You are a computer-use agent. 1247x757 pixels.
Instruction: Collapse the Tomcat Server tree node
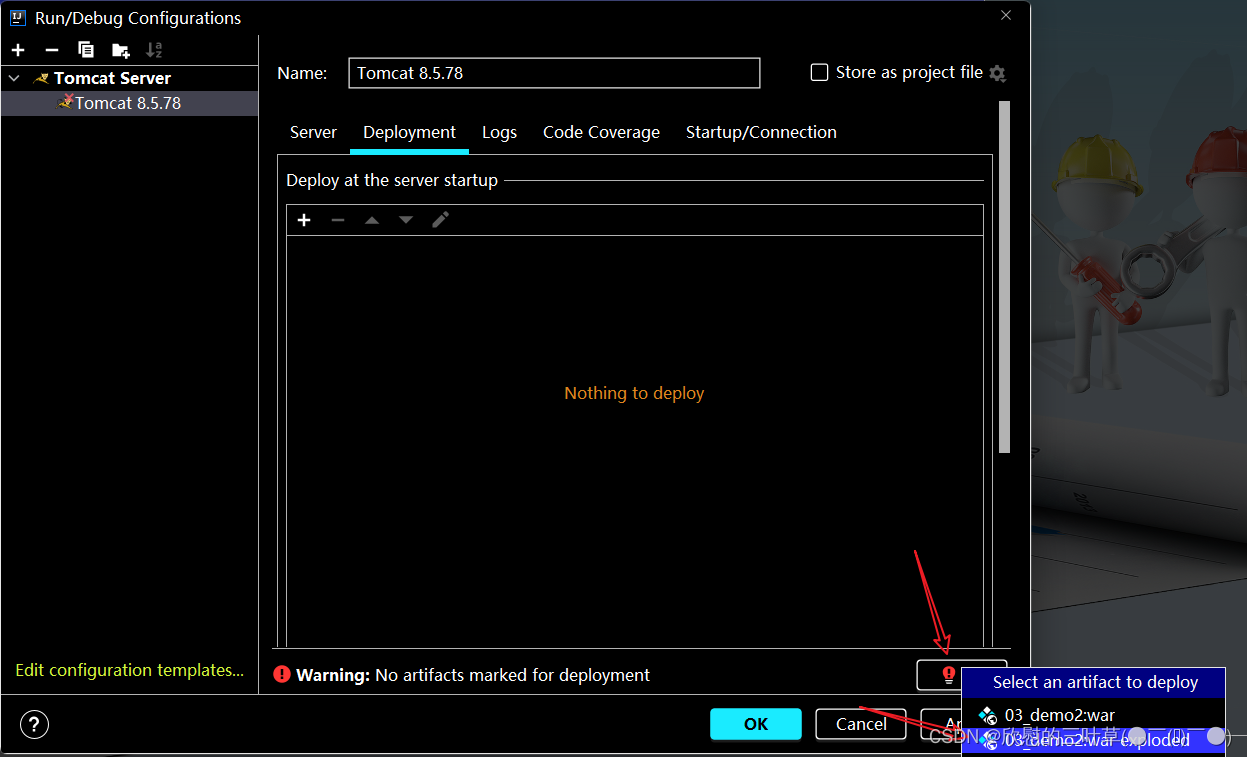tap(14, 78)
